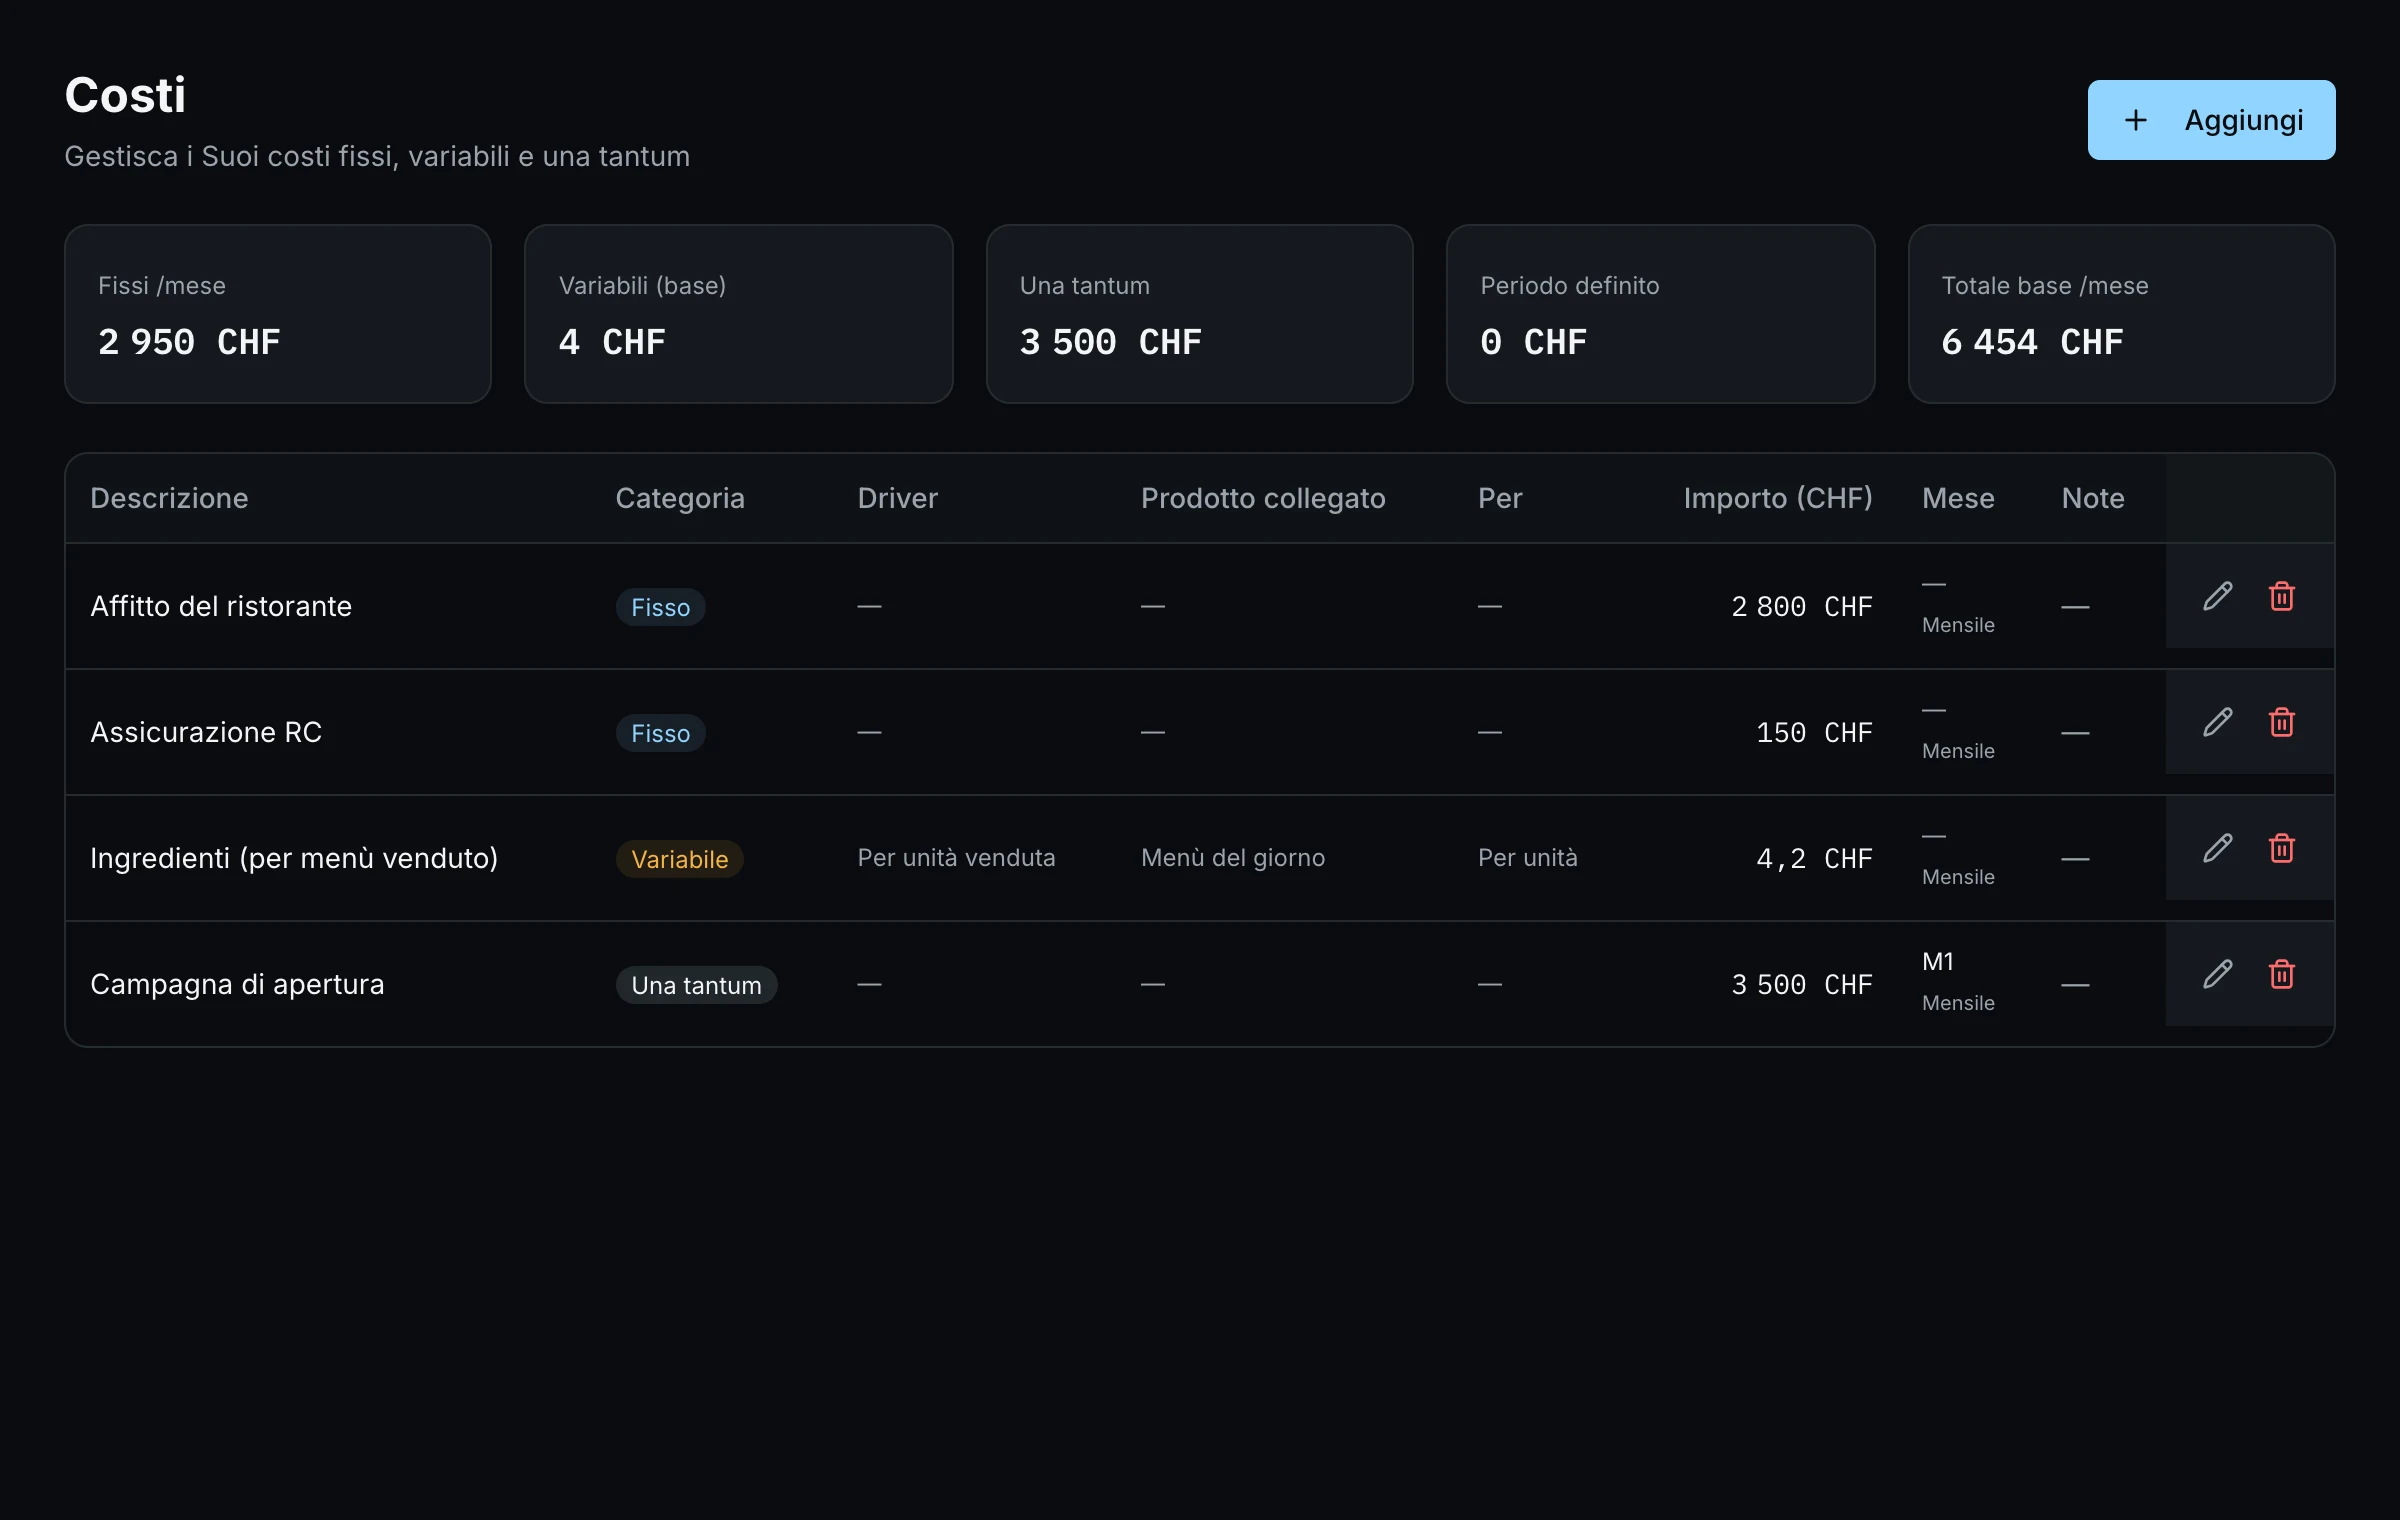Click the Fisso badge for Affitto del ristorante
The image size is (2400, 1520).
(660, 607)
